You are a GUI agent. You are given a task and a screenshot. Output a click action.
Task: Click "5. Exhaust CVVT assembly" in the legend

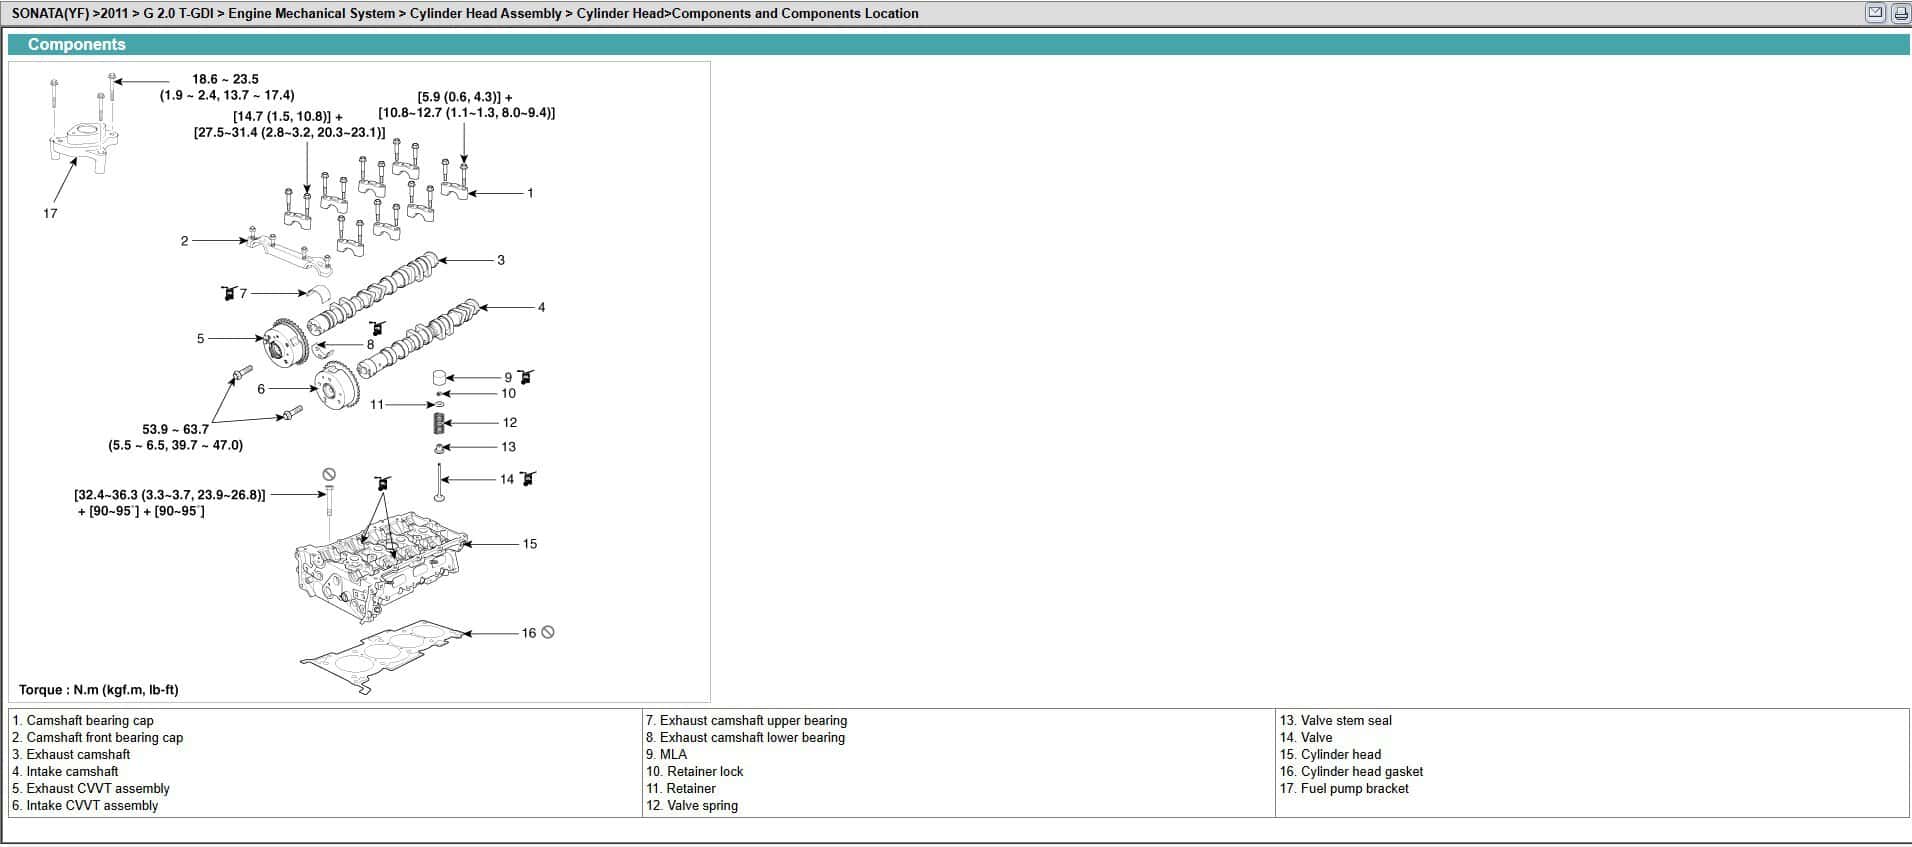coord(91,788)
